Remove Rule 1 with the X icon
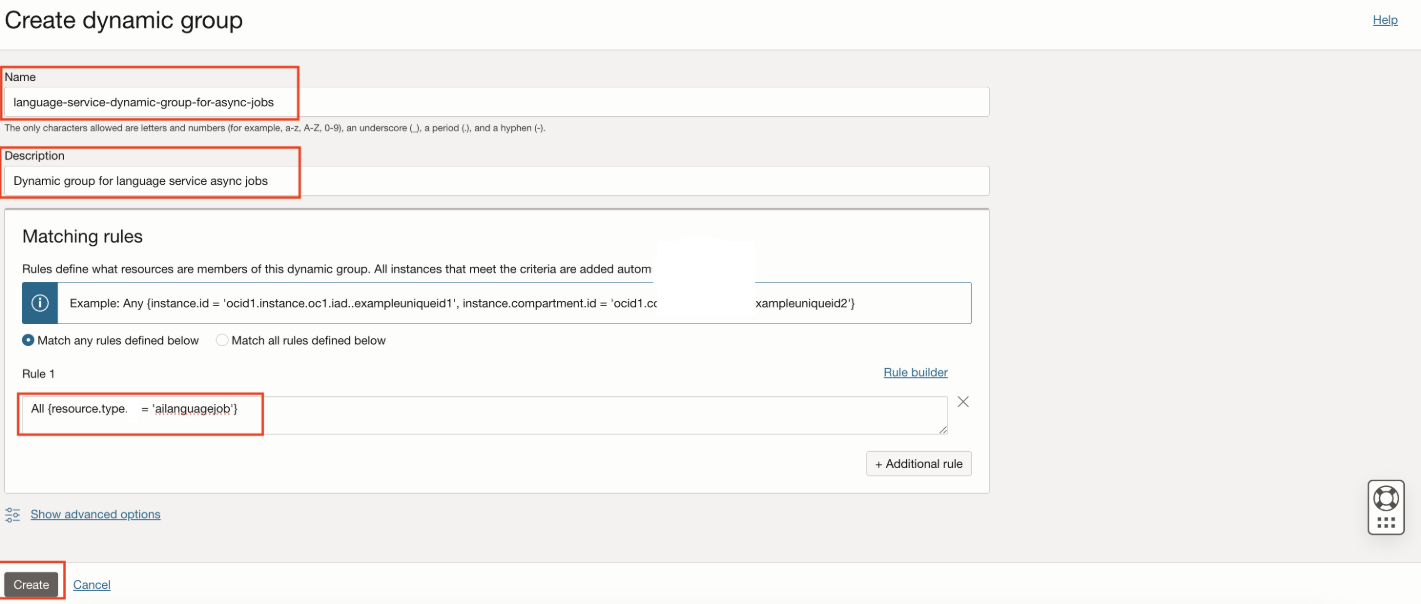 tap(963, 402)
